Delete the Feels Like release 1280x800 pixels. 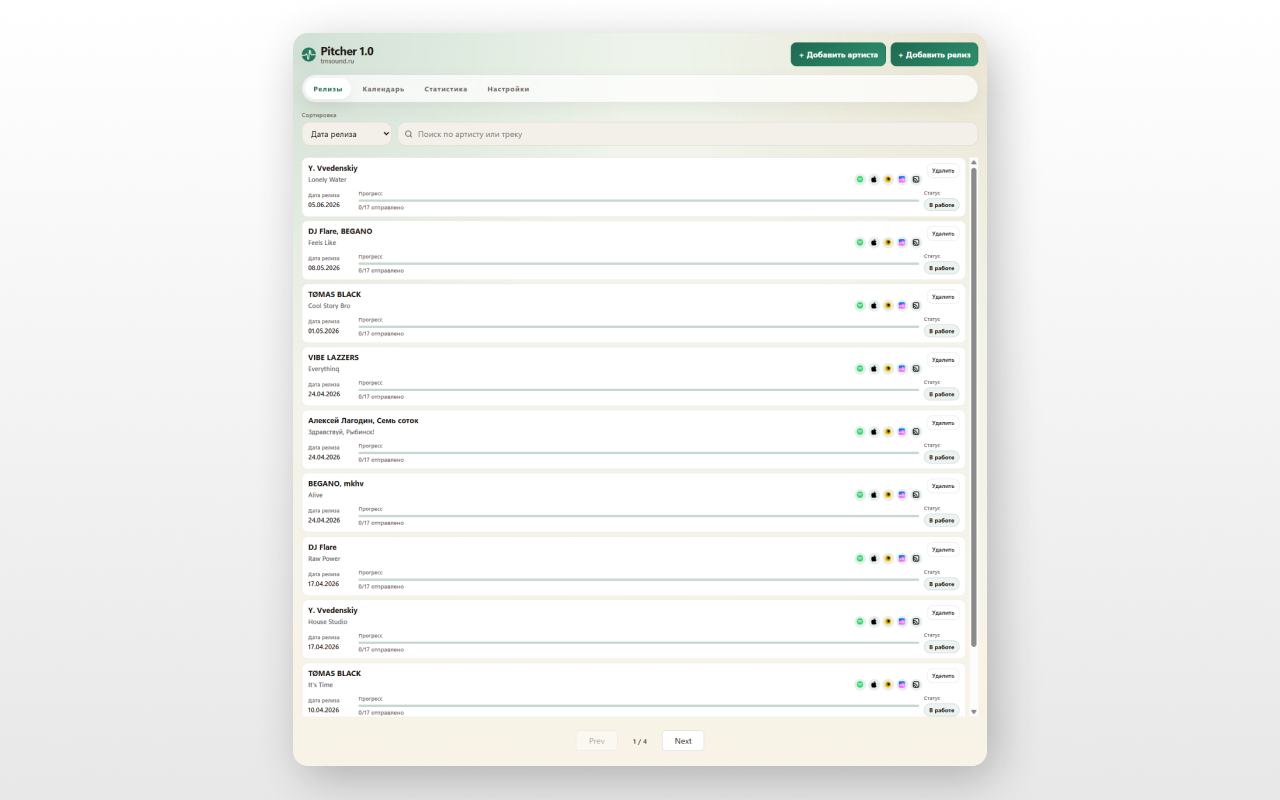[x=943, y=234]
